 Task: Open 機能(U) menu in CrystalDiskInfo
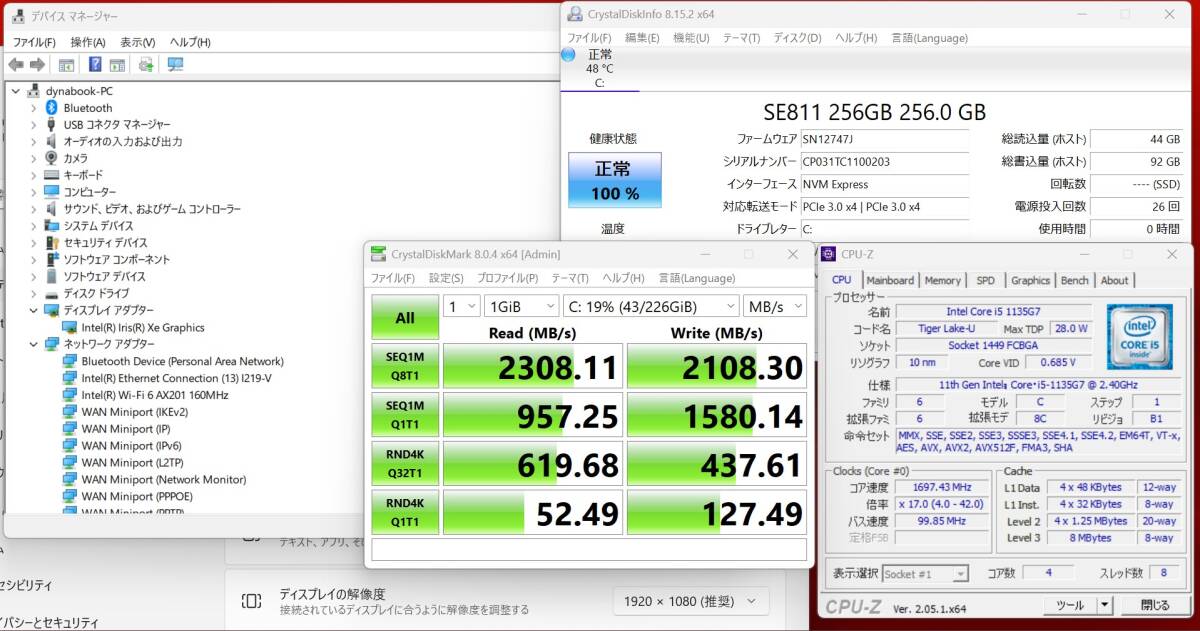[x=691, y=38]
